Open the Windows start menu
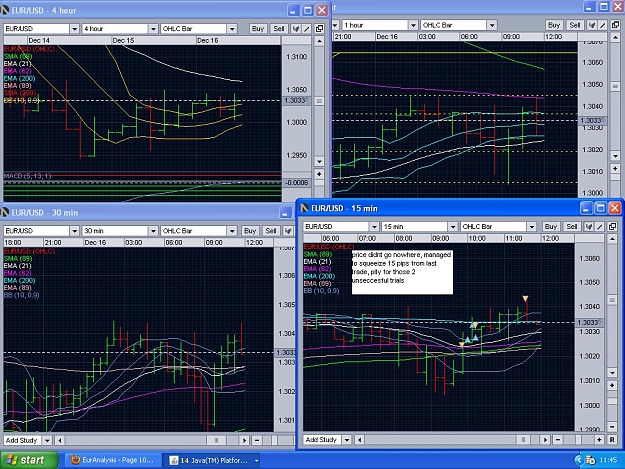625x469 pixels. pos(29,460)
